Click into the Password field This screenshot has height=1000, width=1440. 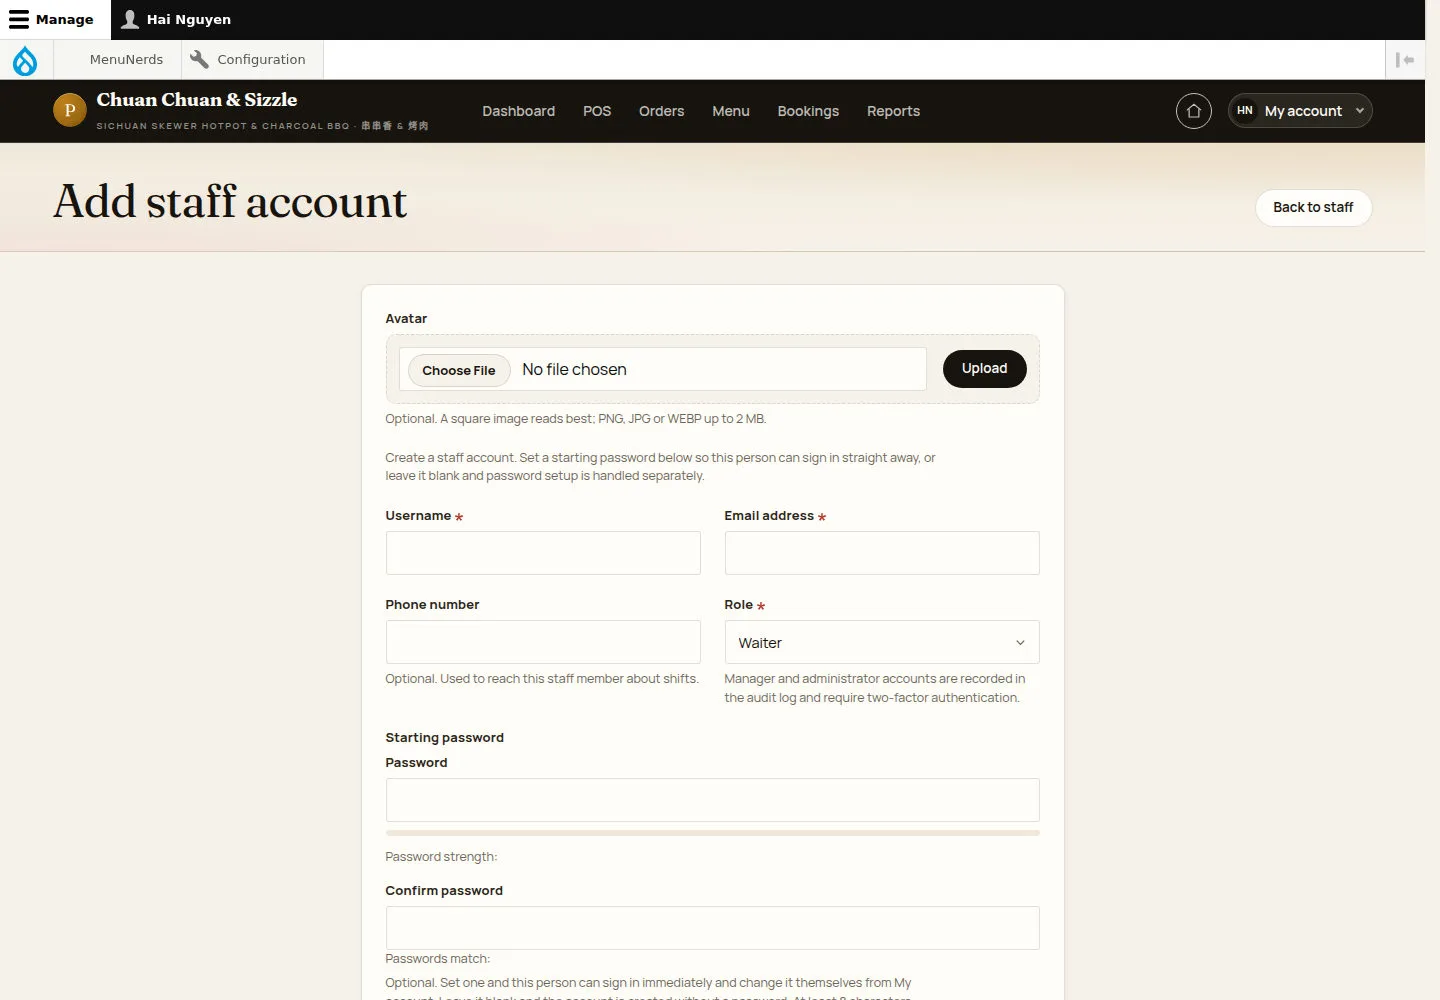point(713,800)
